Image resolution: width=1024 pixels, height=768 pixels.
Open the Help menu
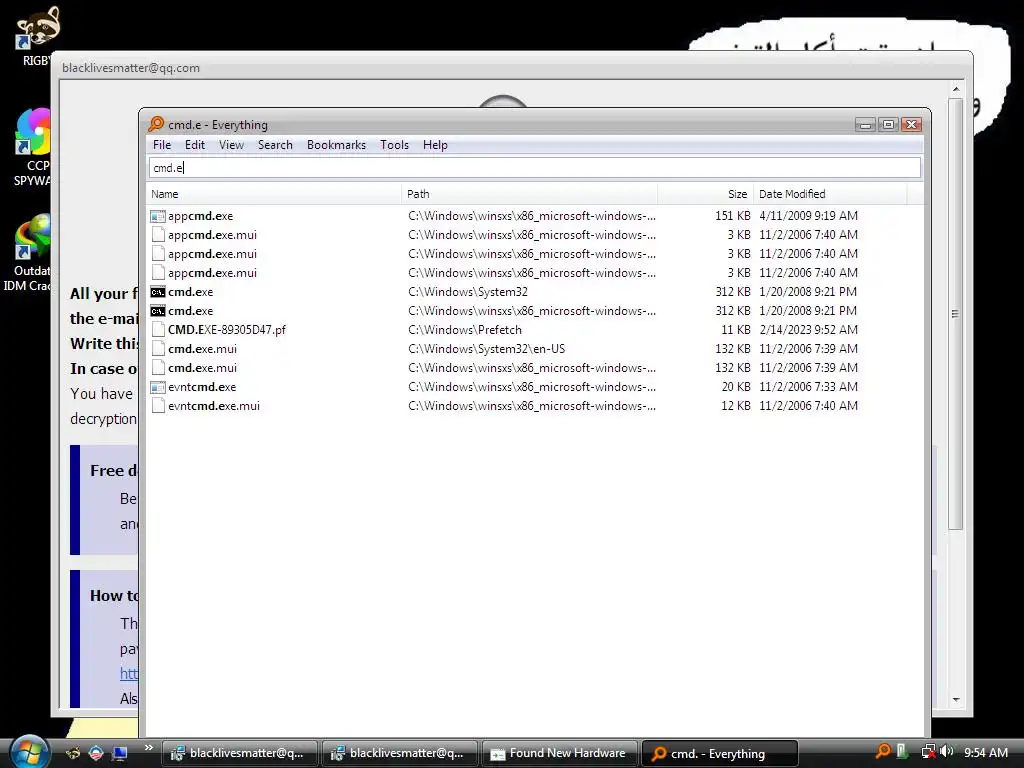click(x=435, y=145)
